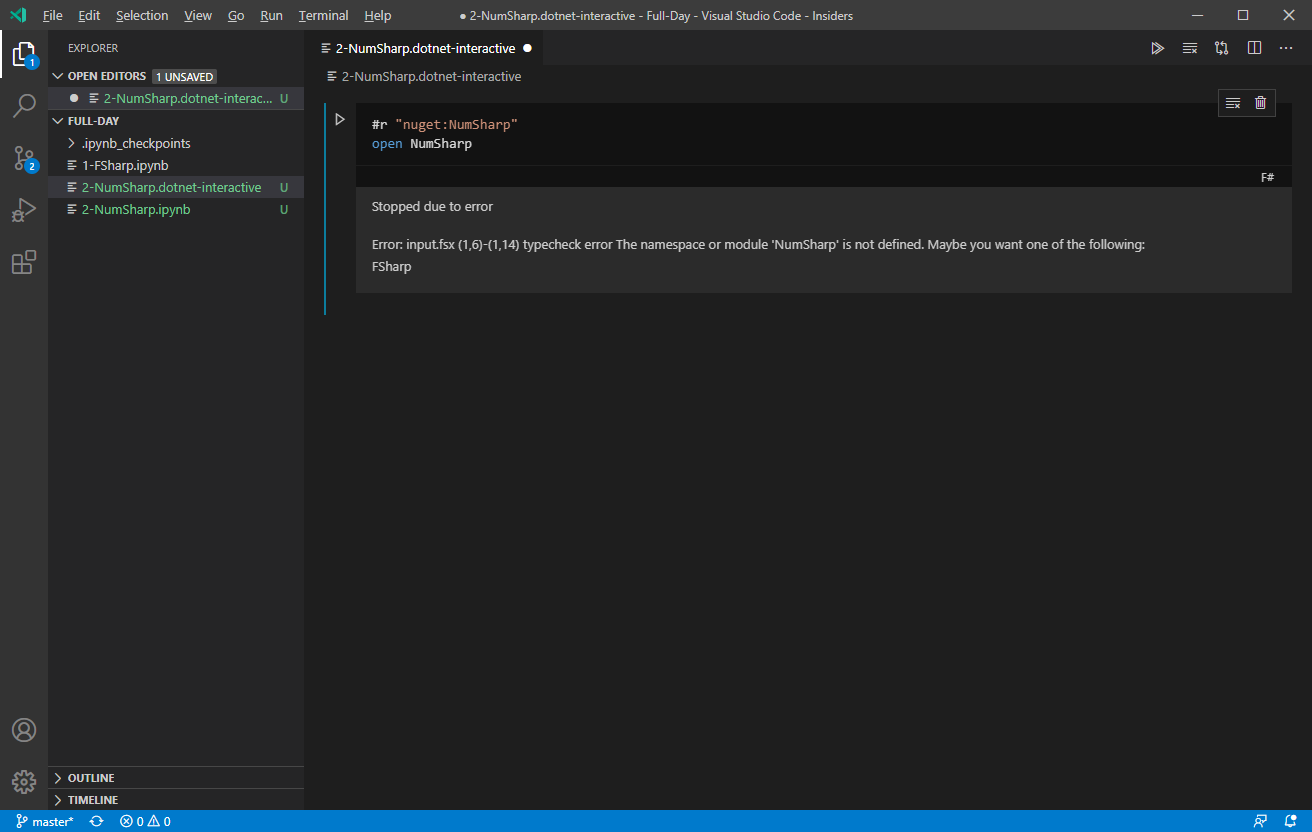Viewport: 1312px width, 832px height.
Task: Open changes compare icon in editor toolbar
Action: point(1222,48)
